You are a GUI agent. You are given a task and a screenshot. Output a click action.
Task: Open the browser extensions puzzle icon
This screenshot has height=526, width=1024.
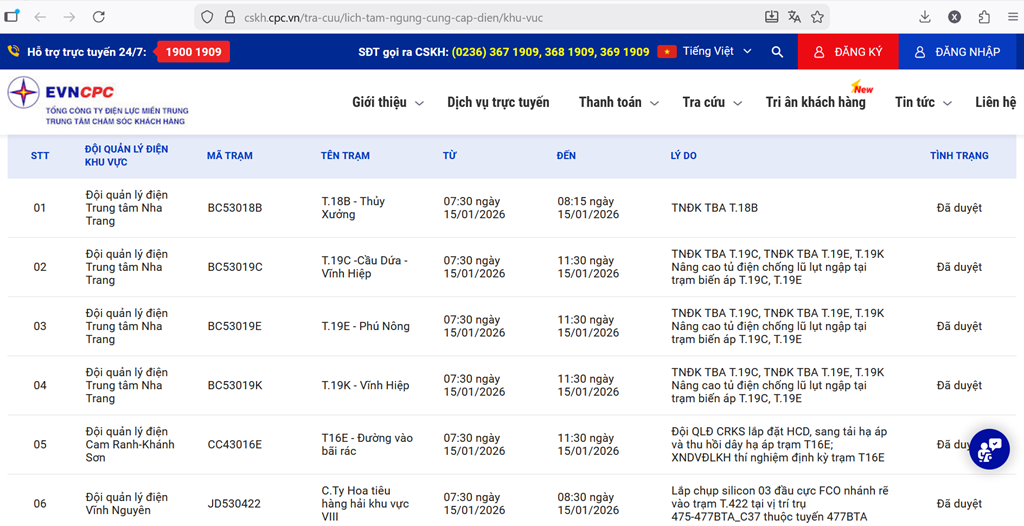[x=984, y=17]
